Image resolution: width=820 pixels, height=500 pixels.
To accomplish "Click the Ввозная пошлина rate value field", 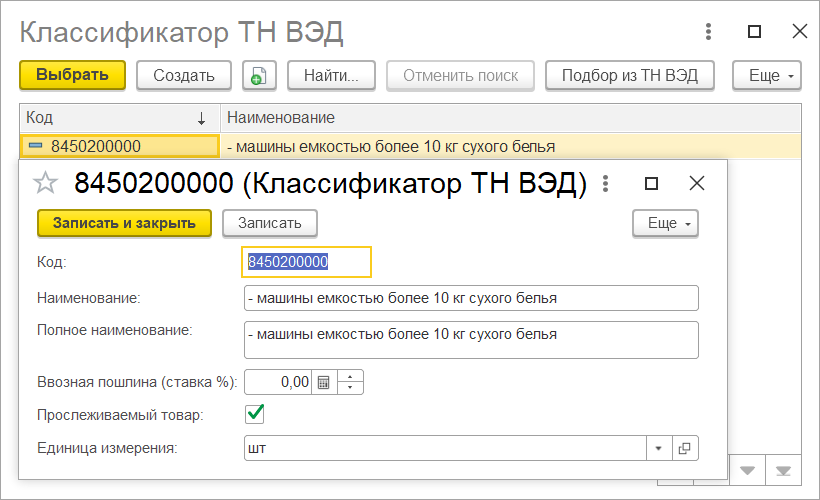I will [x=278, y=382].
